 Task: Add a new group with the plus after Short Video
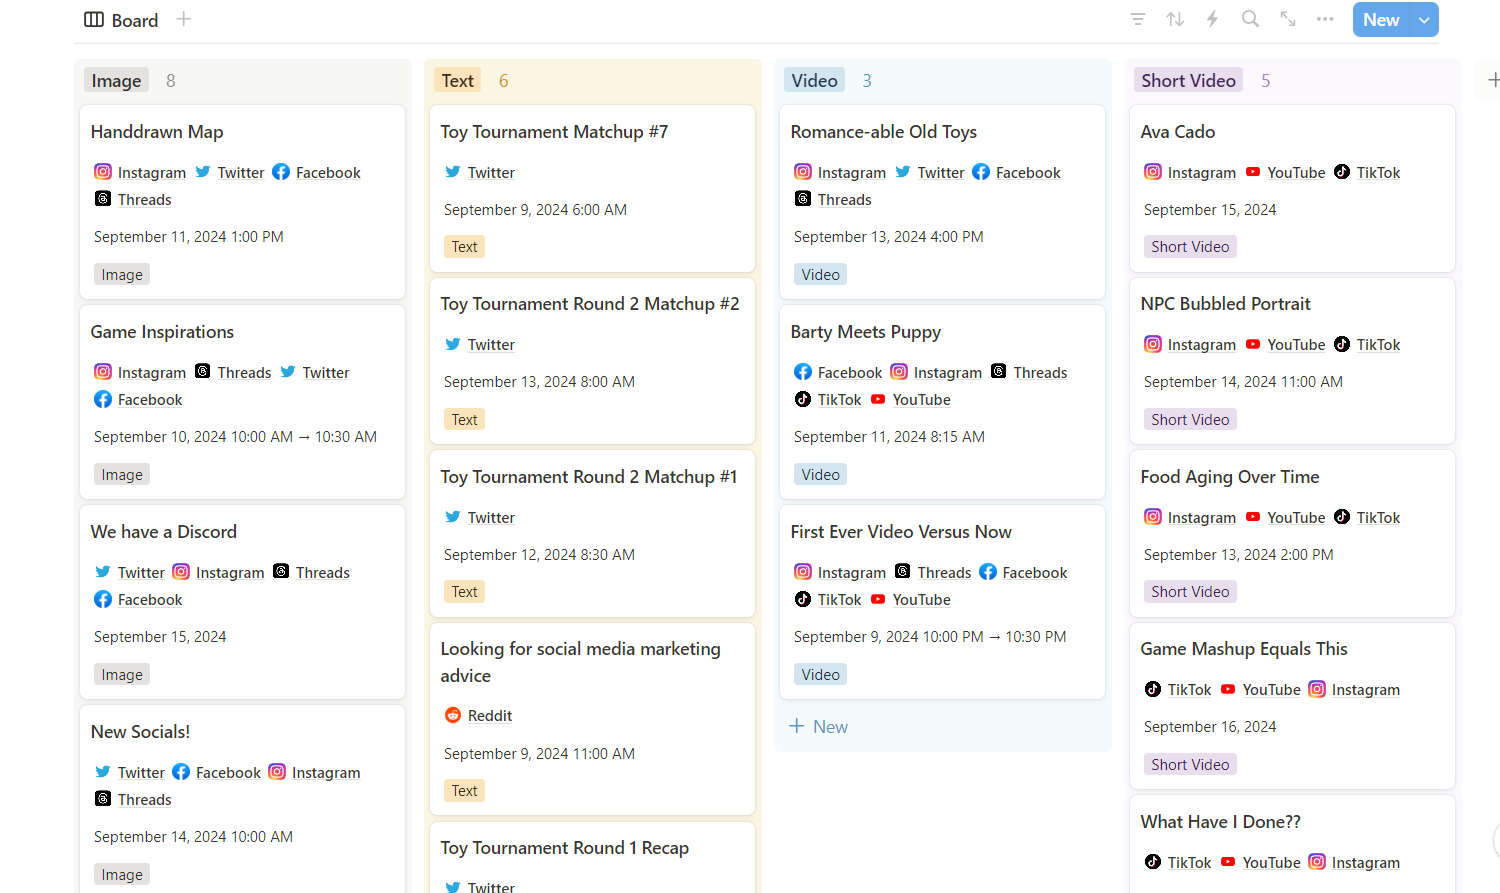[1493, 80]
